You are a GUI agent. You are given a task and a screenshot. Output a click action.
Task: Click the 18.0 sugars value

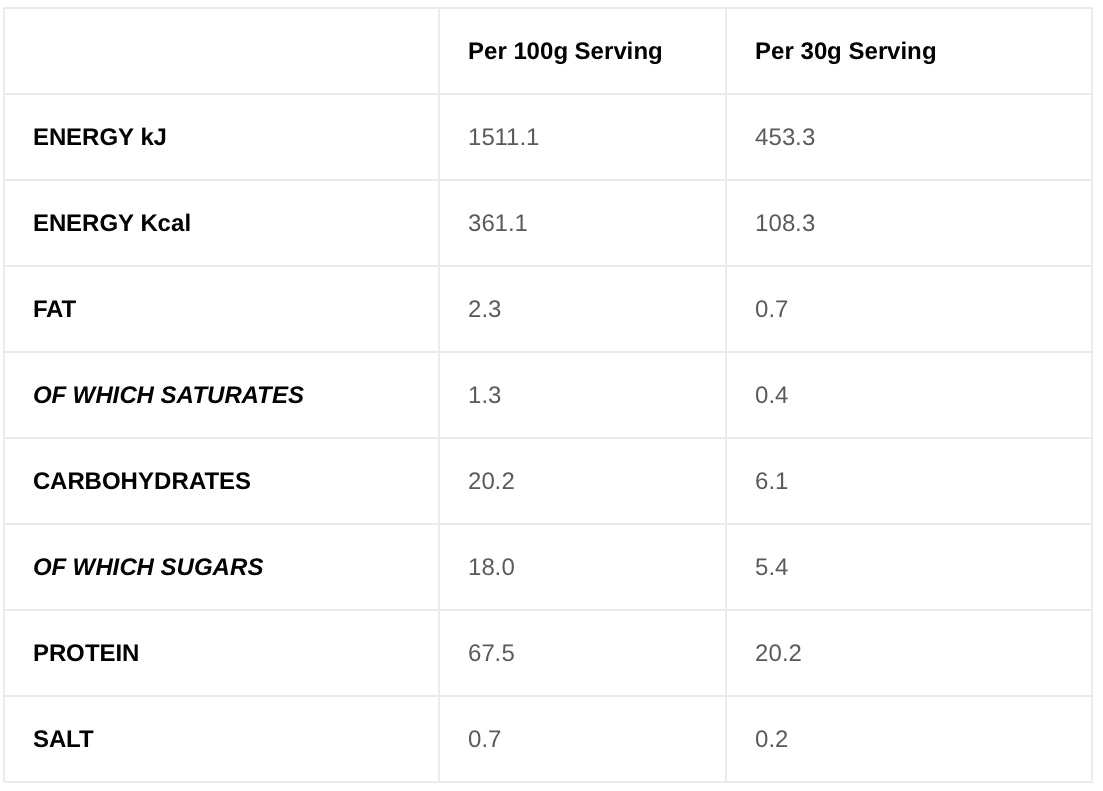click(491, 567)
